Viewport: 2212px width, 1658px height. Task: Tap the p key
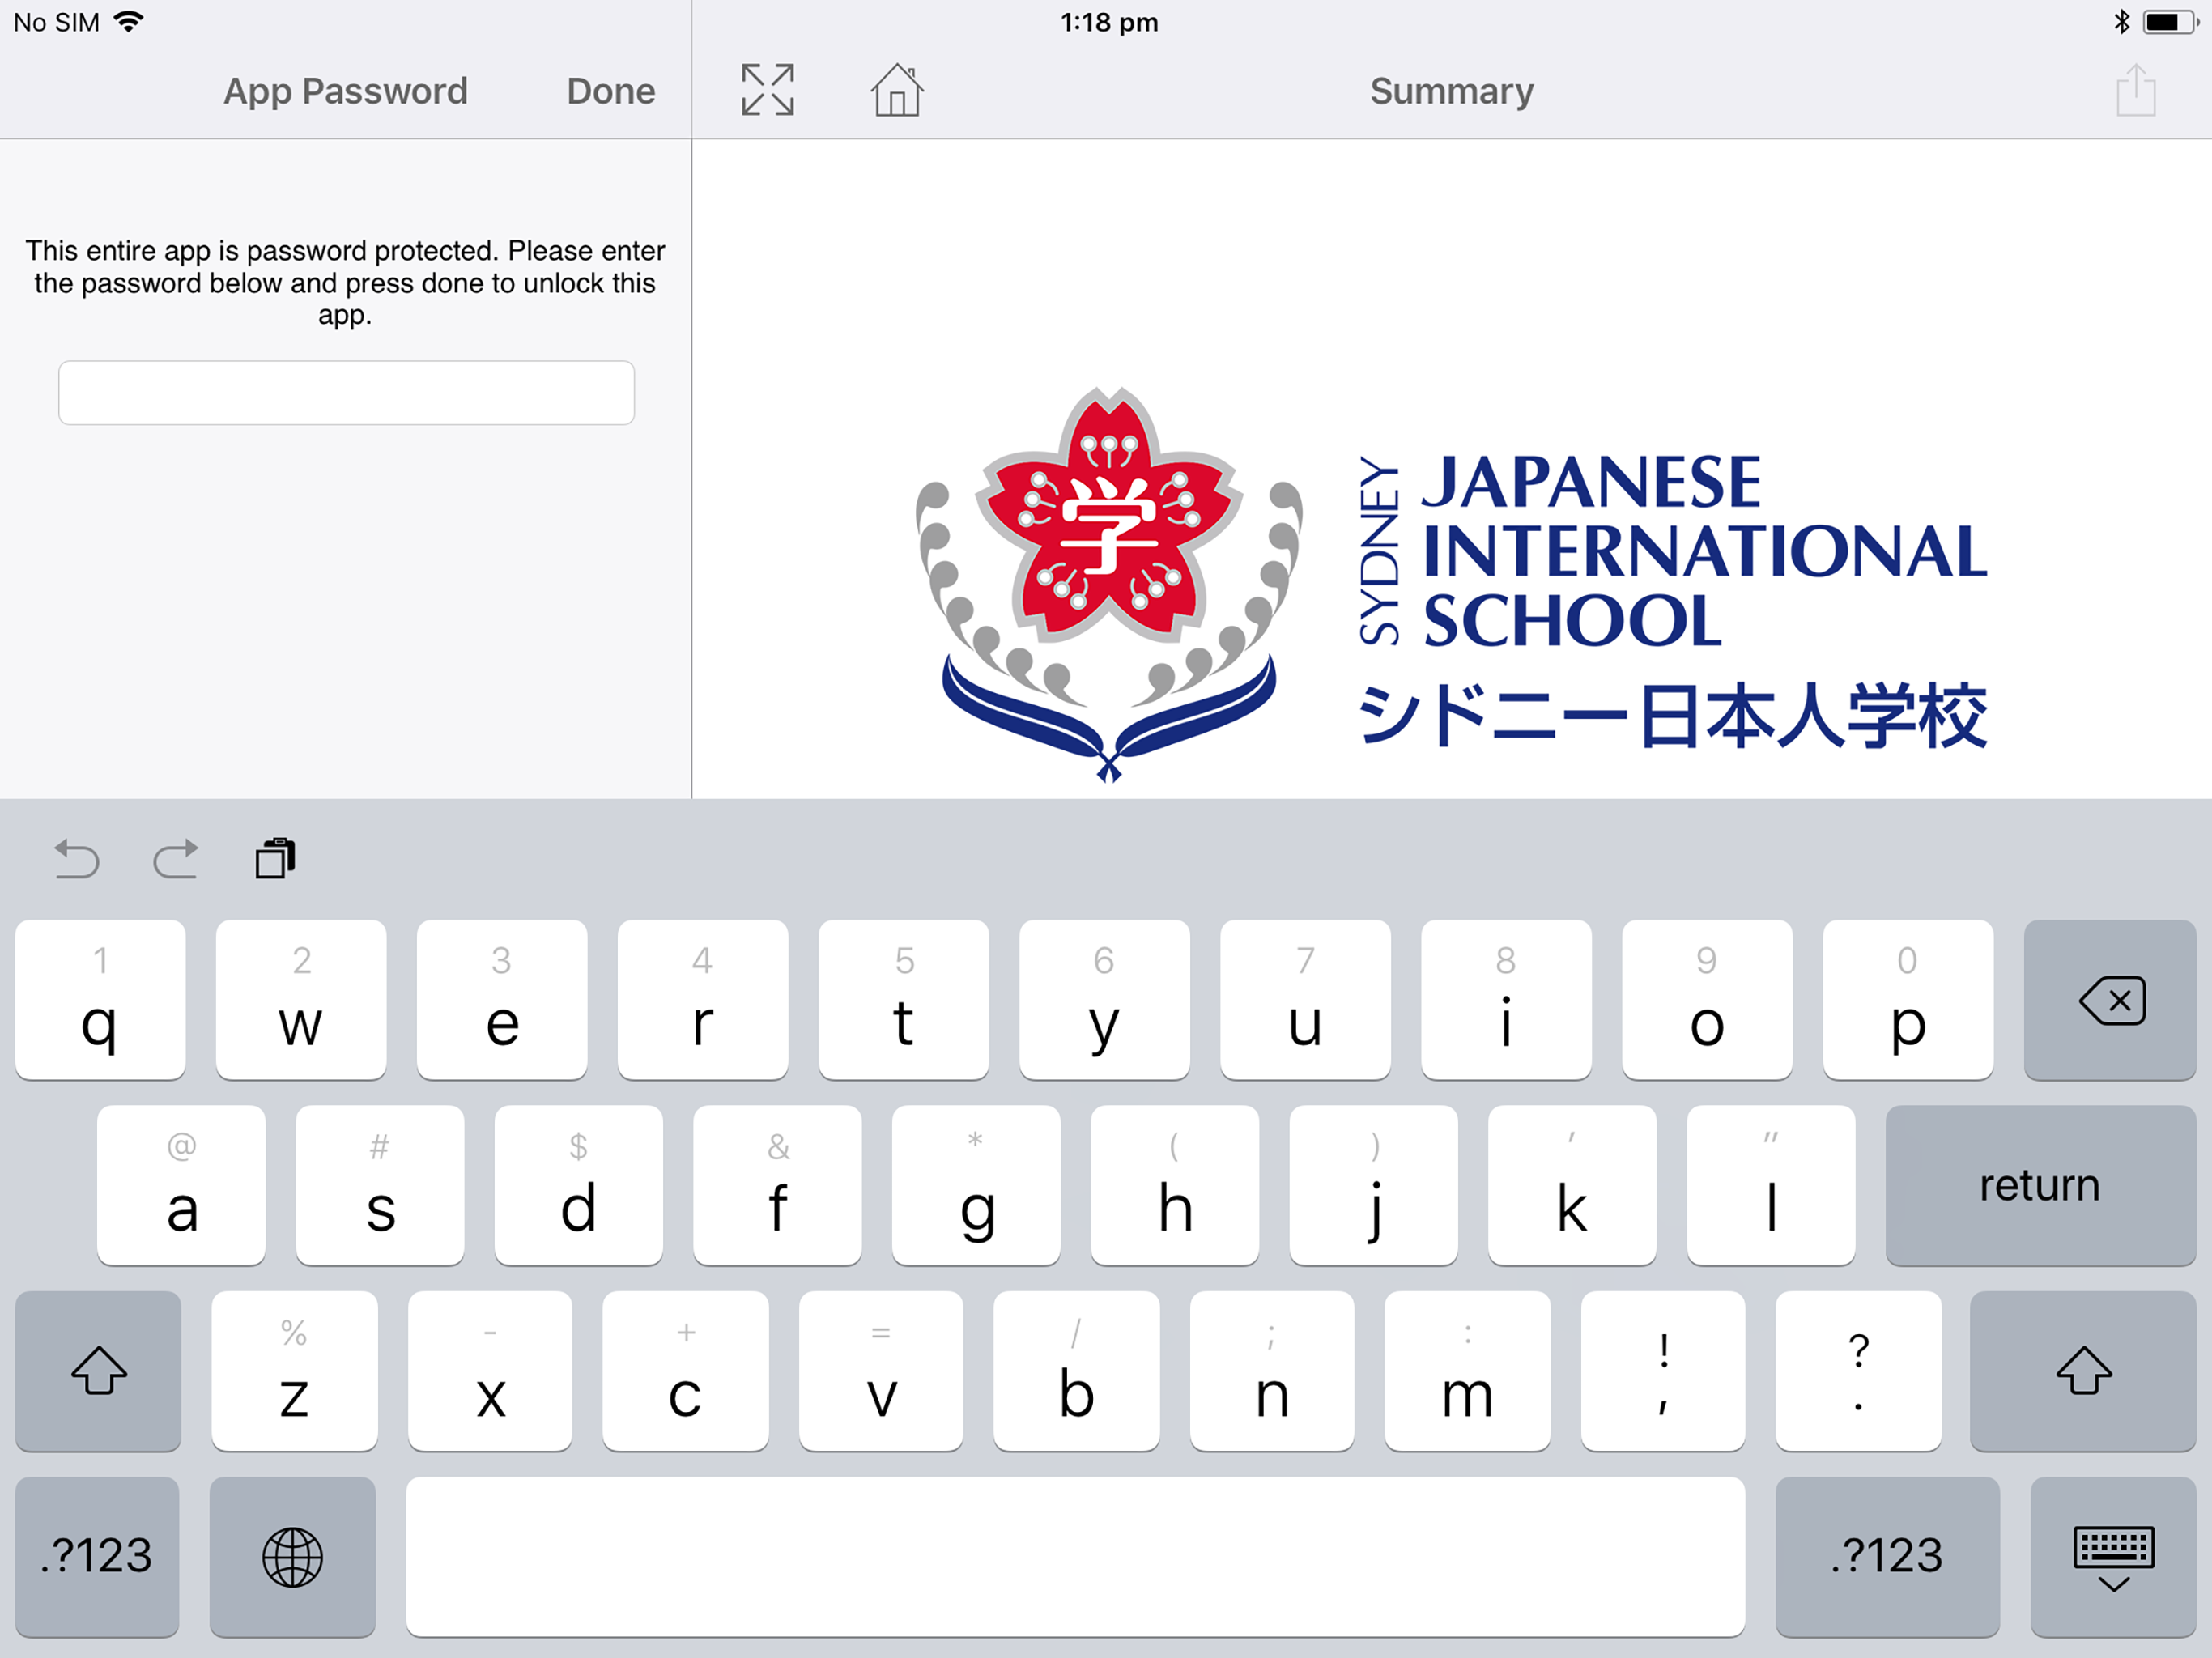pyautogui.click(x=1909, y=1000)
